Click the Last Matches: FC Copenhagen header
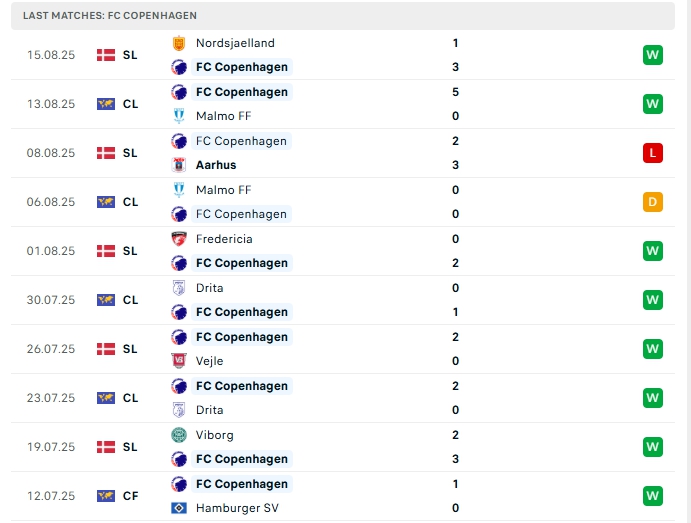The image size is (691, 523). [x=111, y=16]
